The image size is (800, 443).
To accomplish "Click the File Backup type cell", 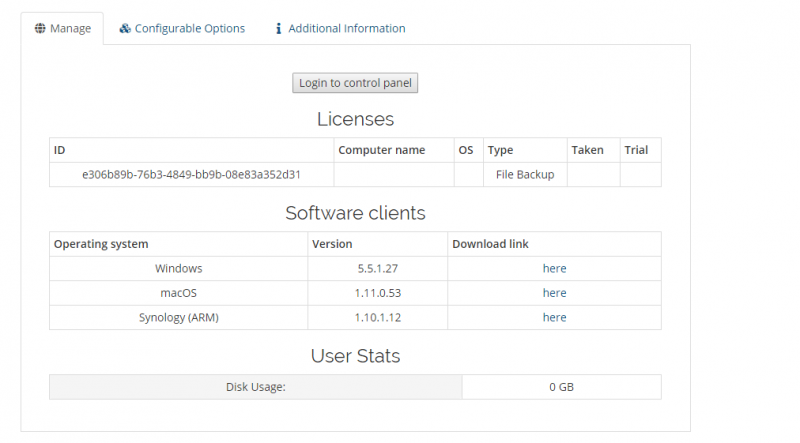I will 525,175.
